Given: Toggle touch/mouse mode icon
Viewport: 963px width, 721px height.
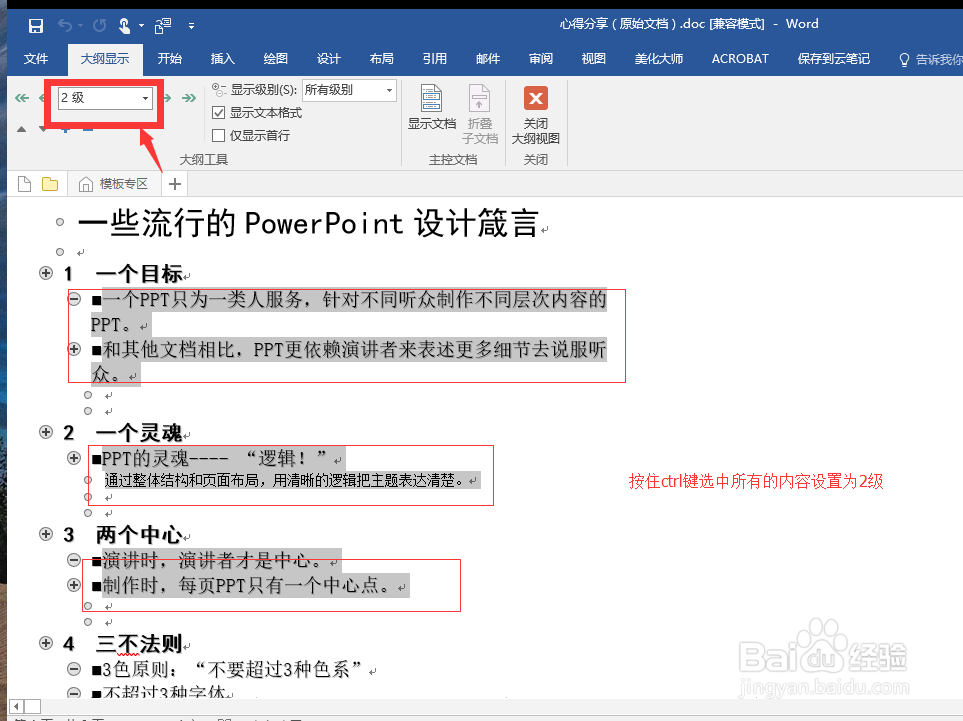Looking at the screenshot, I should coord(124,26).
